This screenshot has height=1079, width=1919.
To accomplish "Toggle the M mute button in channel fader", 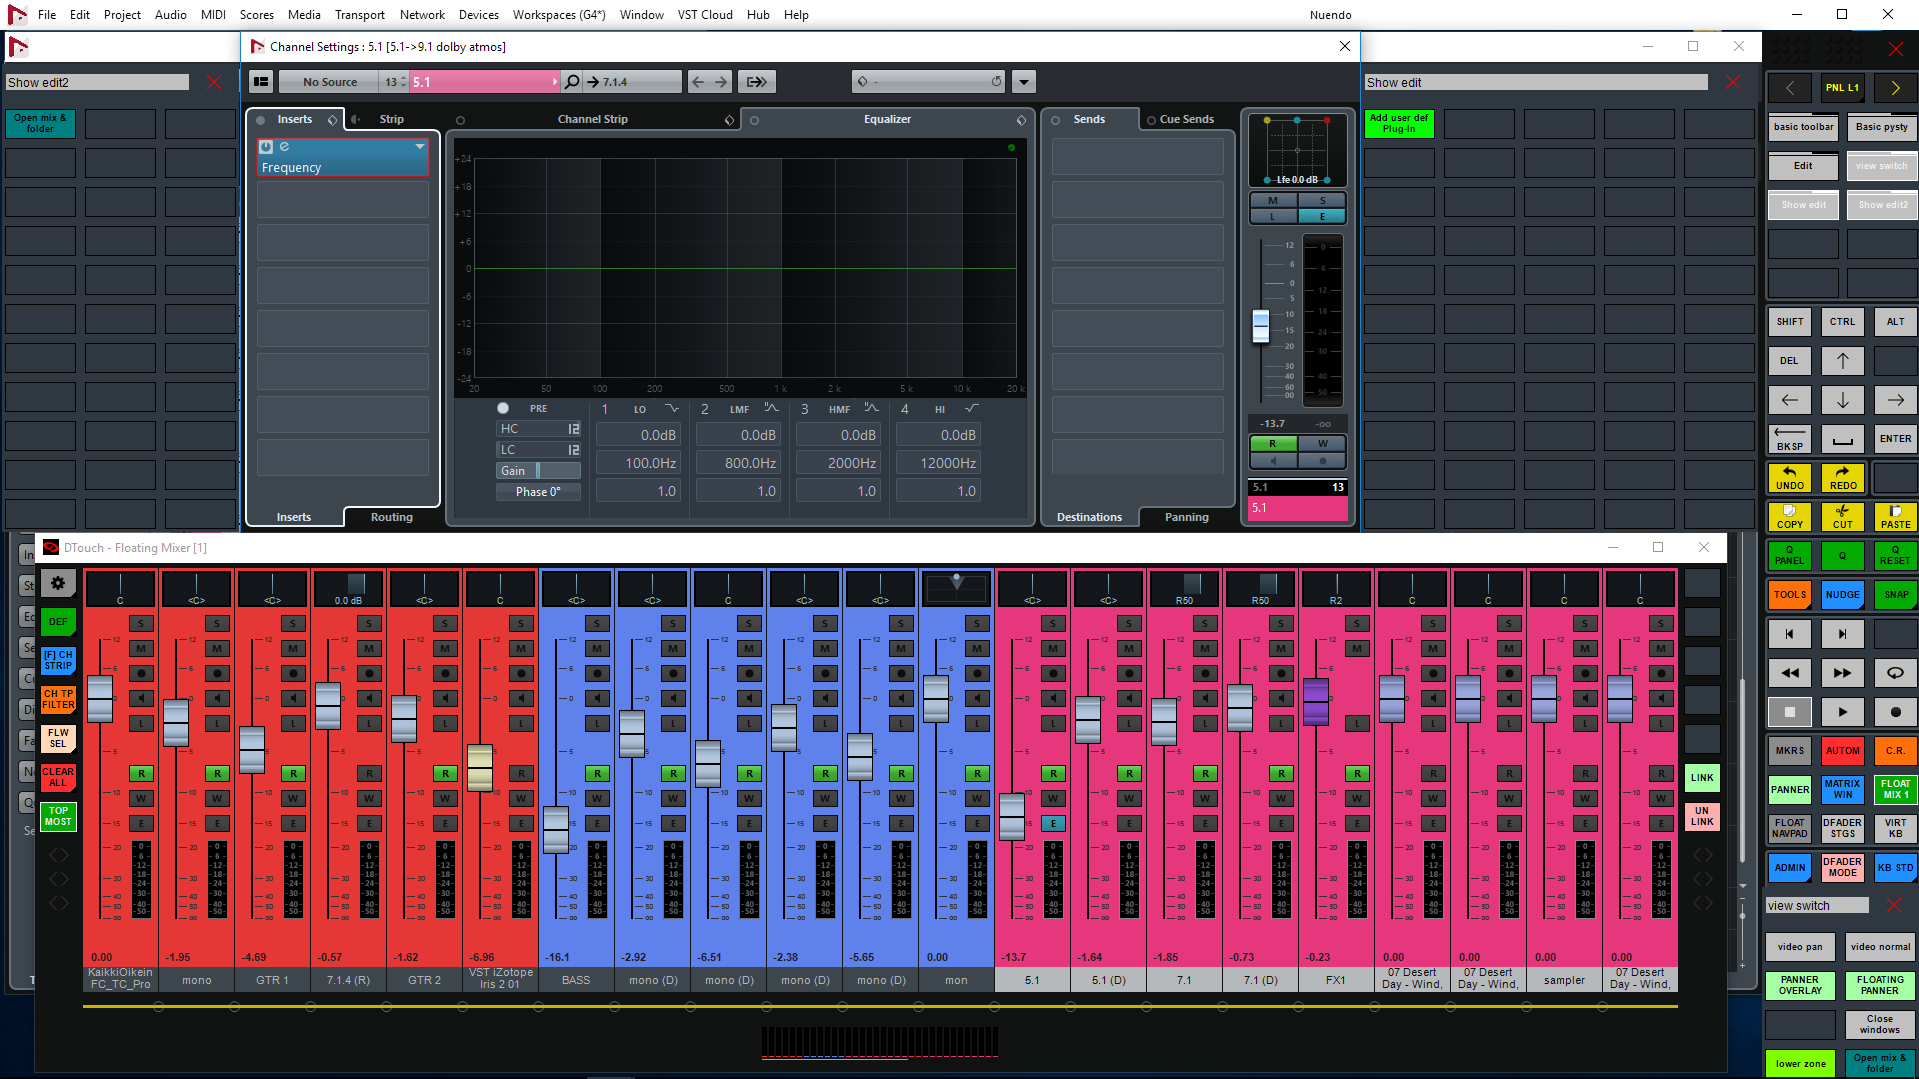I will 1273,201.
